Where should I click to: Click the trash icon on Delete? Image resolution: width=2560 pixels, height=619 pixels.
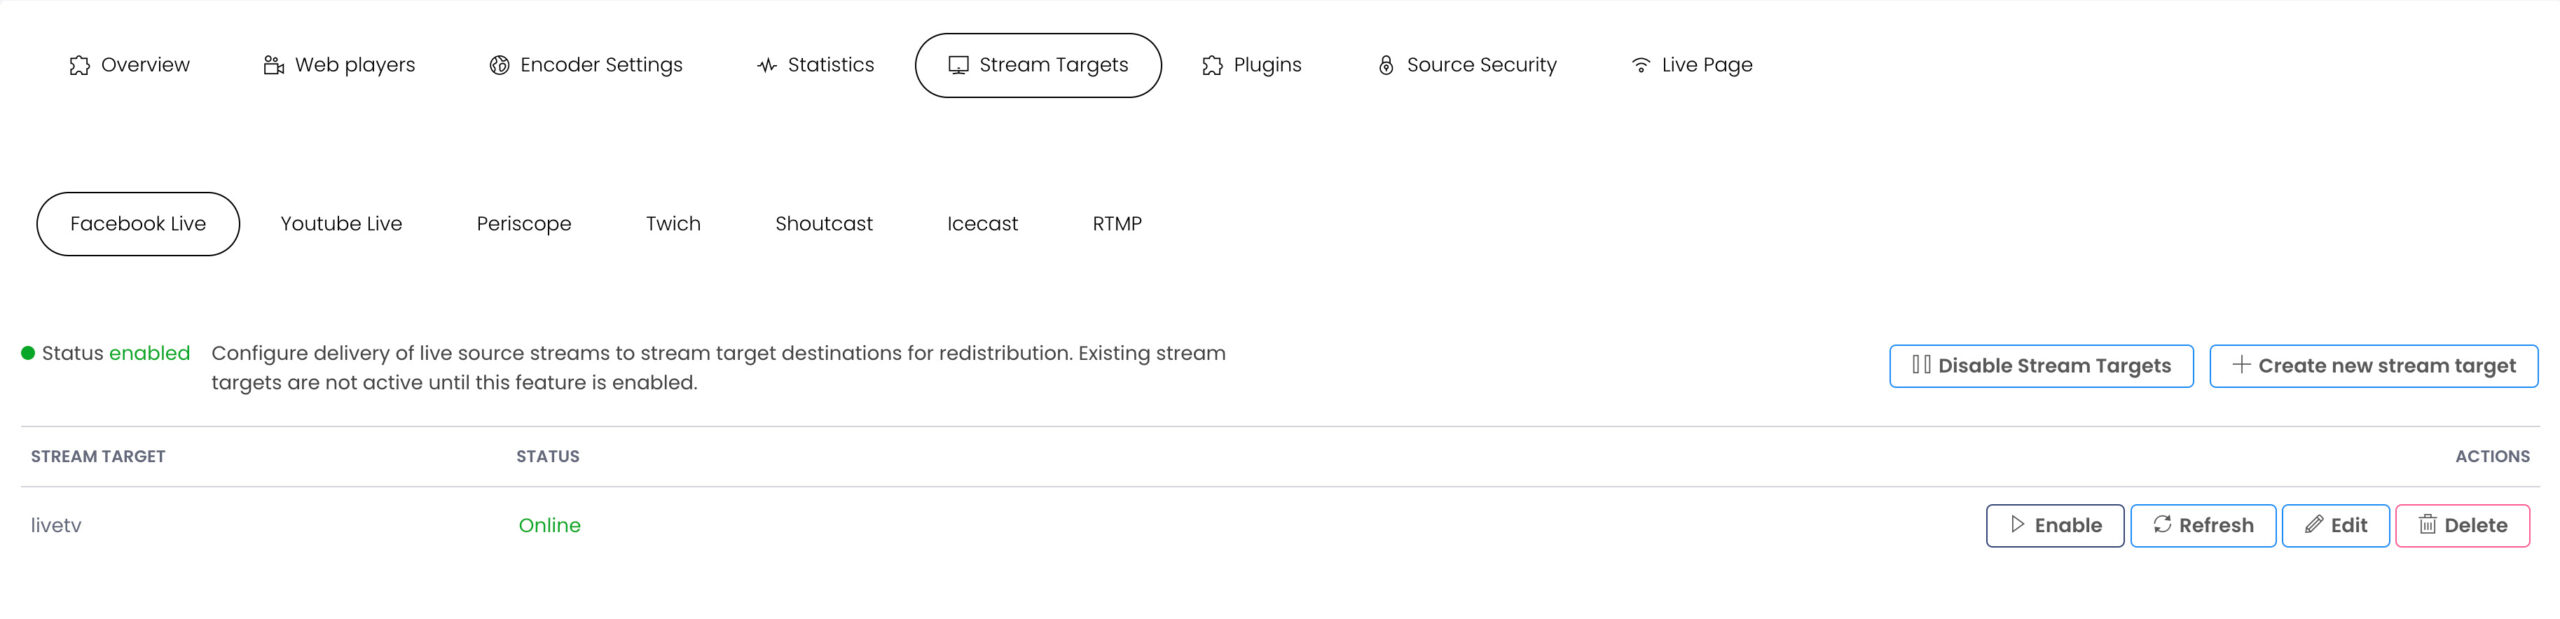click(2427, 524)
